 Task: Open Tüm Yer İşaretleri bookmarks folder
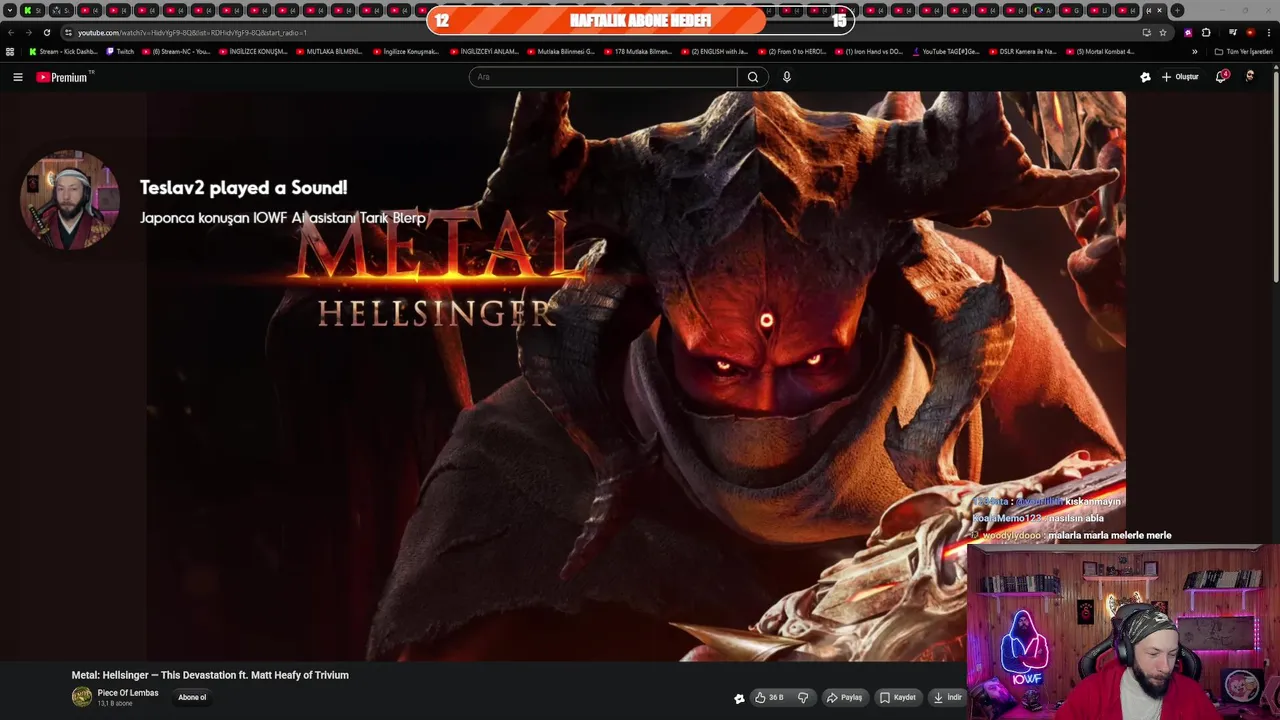[x=1243, y=51]
